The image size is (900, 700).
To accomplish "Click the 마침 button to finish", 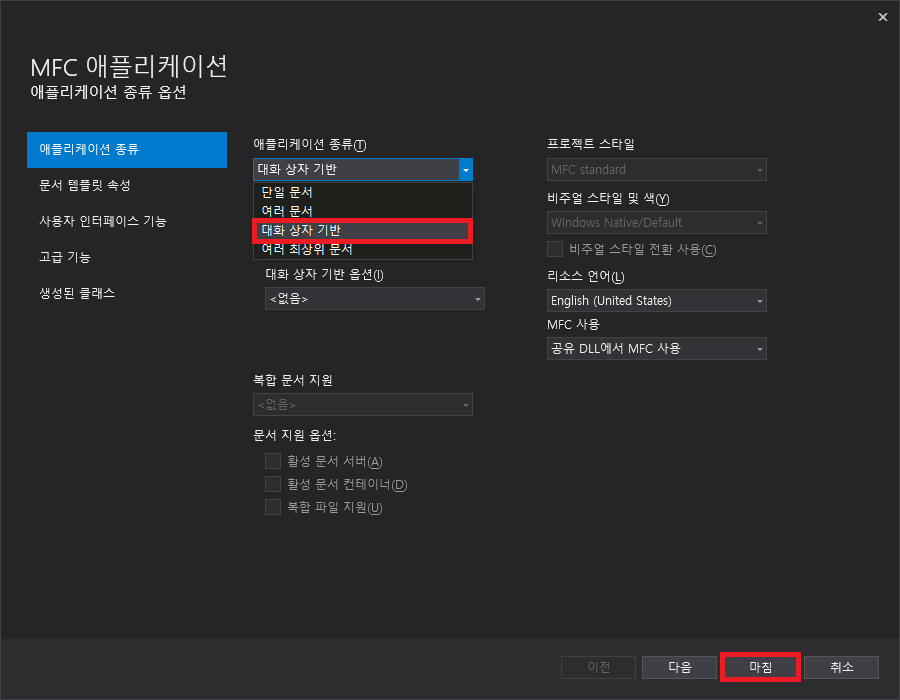I will click(760, 667).
